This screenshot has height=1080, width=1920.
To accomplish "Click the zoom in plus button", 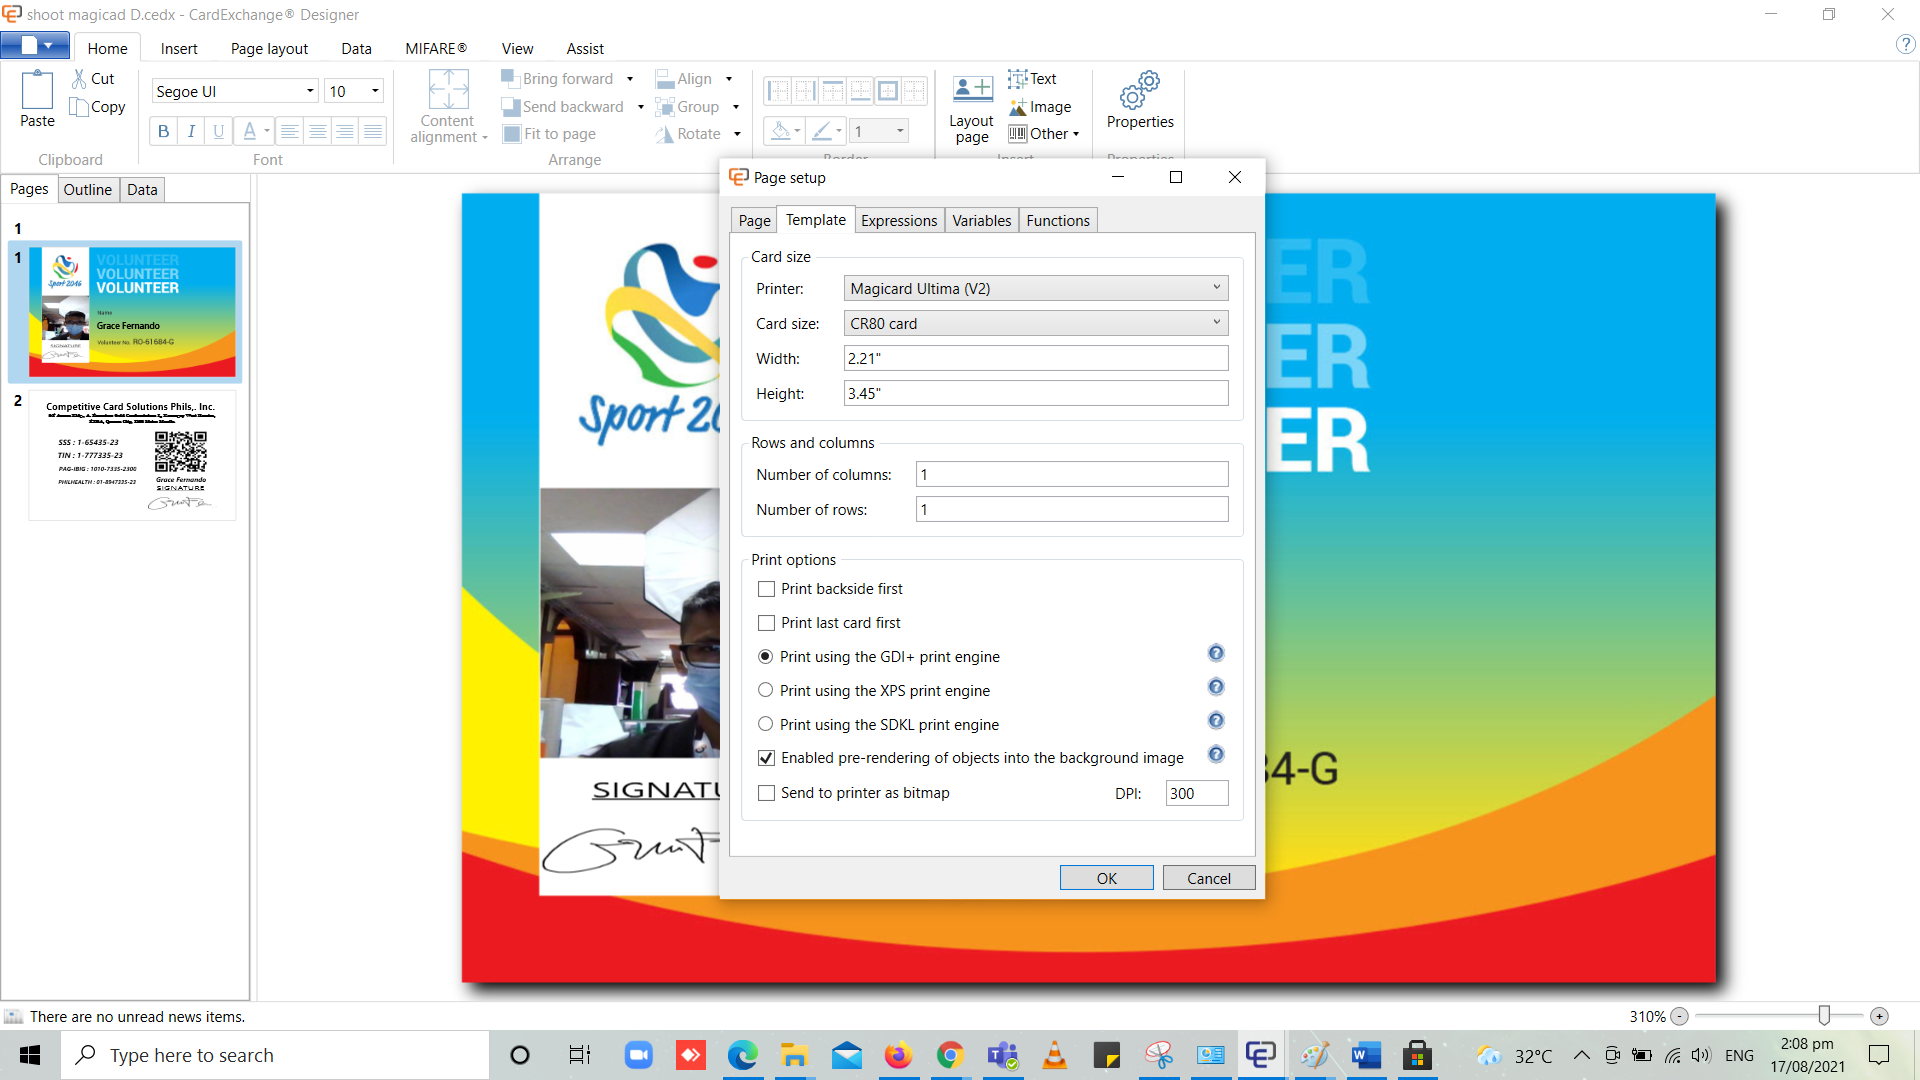I will [1880, 1016].
